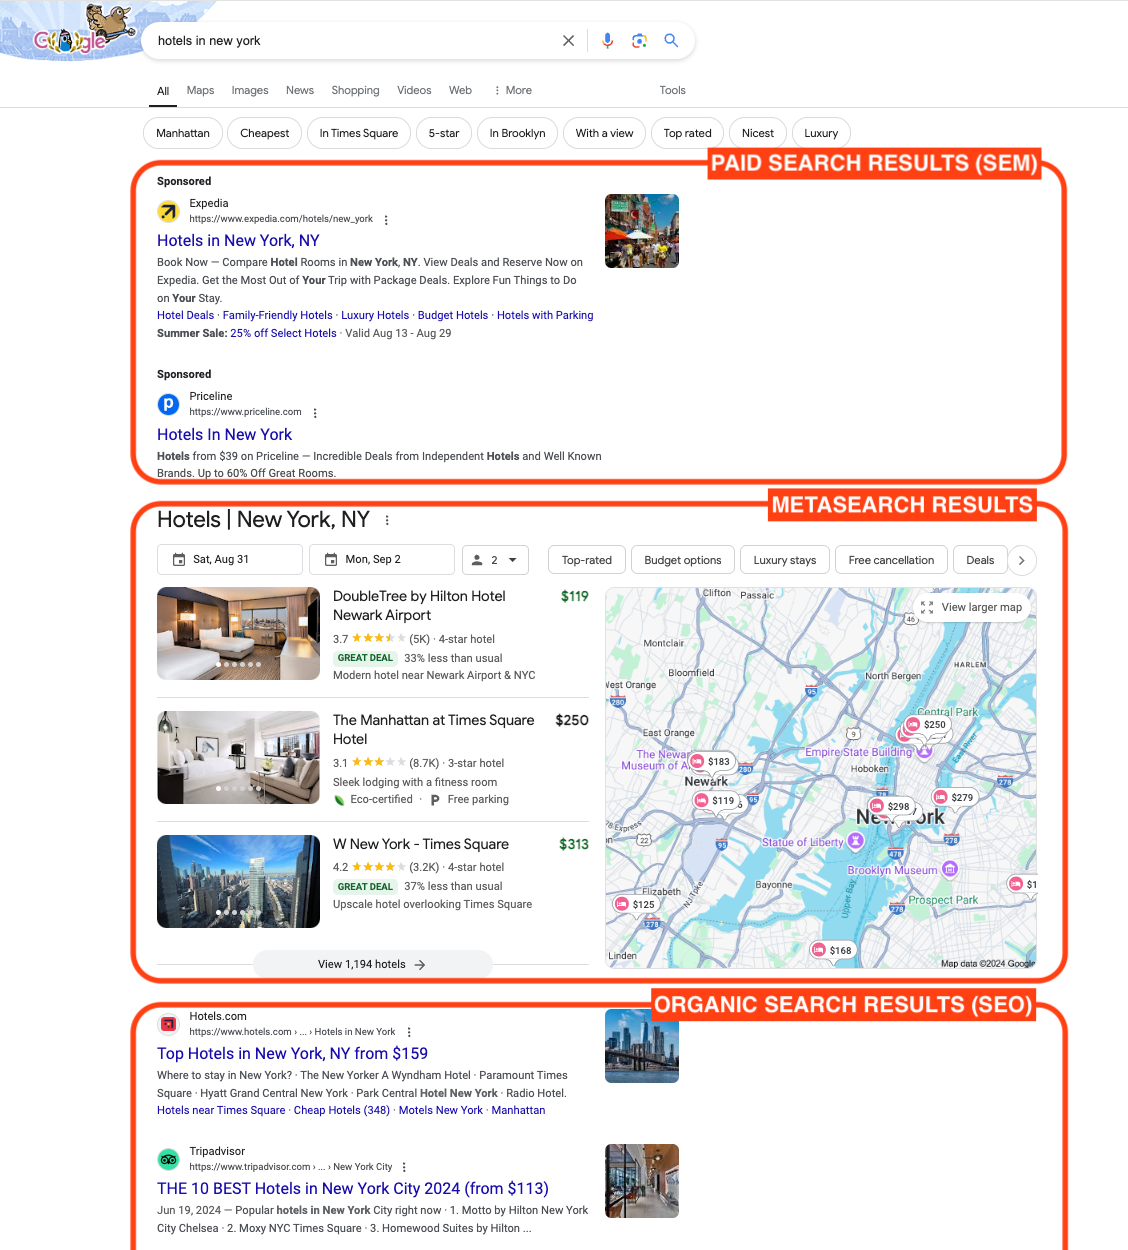Toggle the Budget options filter

(683, 560)
